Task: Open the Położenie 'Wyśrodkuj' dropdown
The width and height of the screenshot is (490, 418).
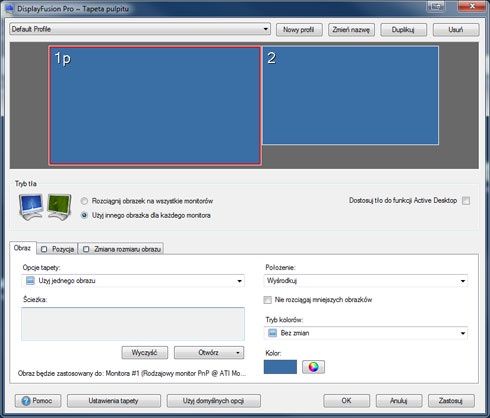Action: coord(366,281)
